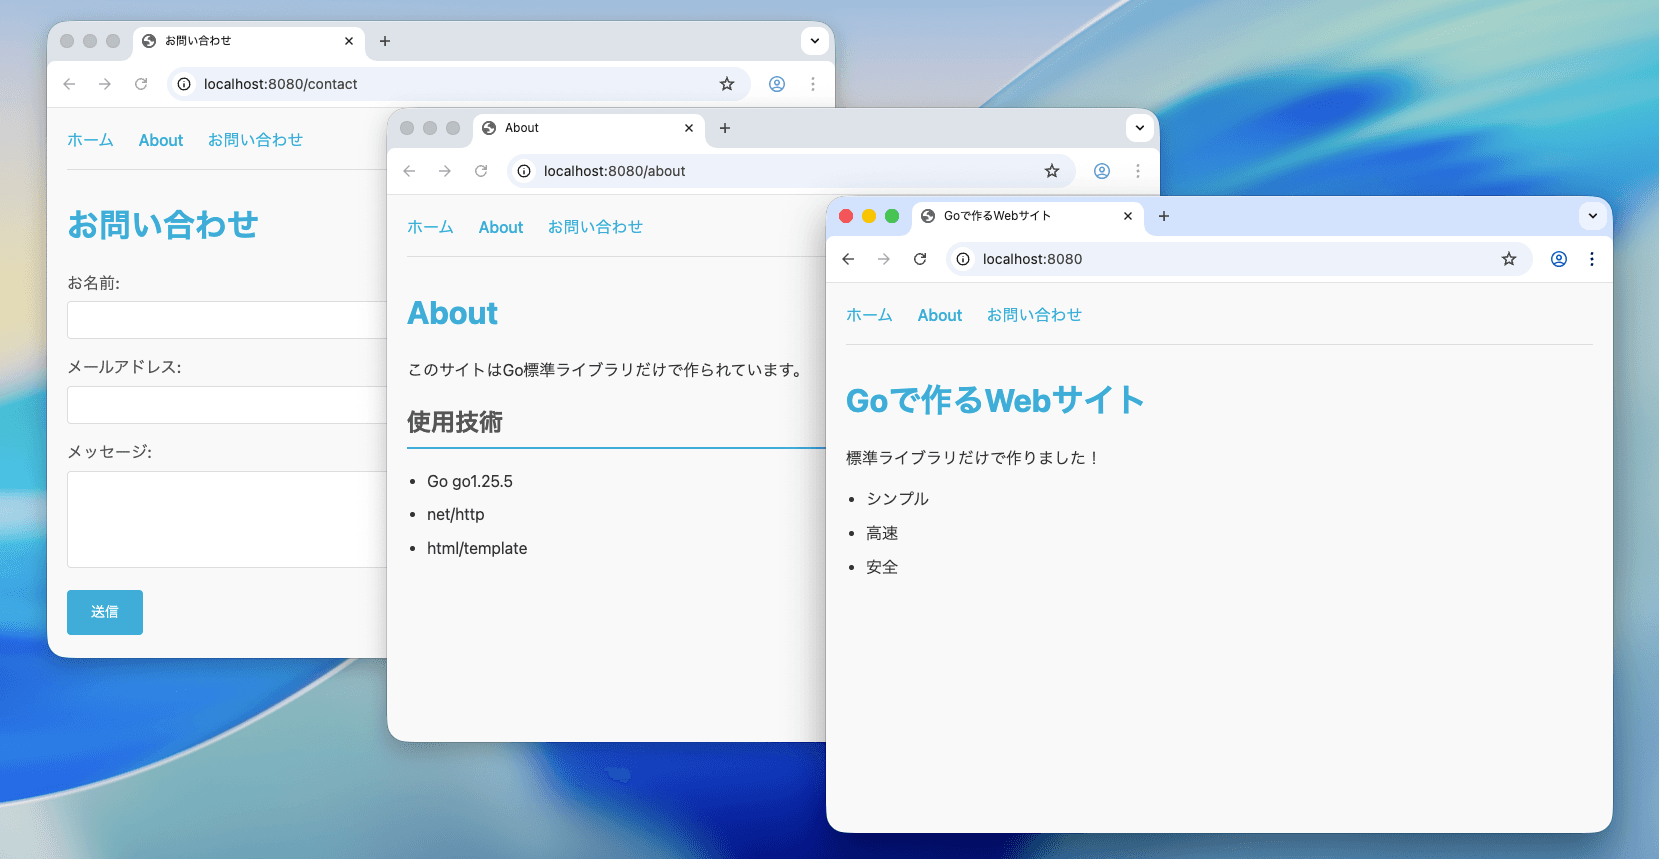The height and width of the screenshot is (859, 1659).
Task: Click the net/http list item
Action: pos(455,514)
